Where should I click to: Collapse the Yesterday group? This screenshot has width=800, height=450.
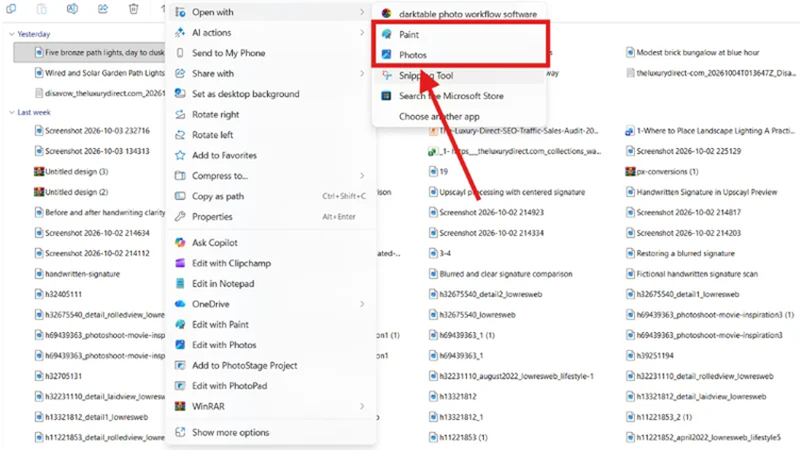point(12,34)
